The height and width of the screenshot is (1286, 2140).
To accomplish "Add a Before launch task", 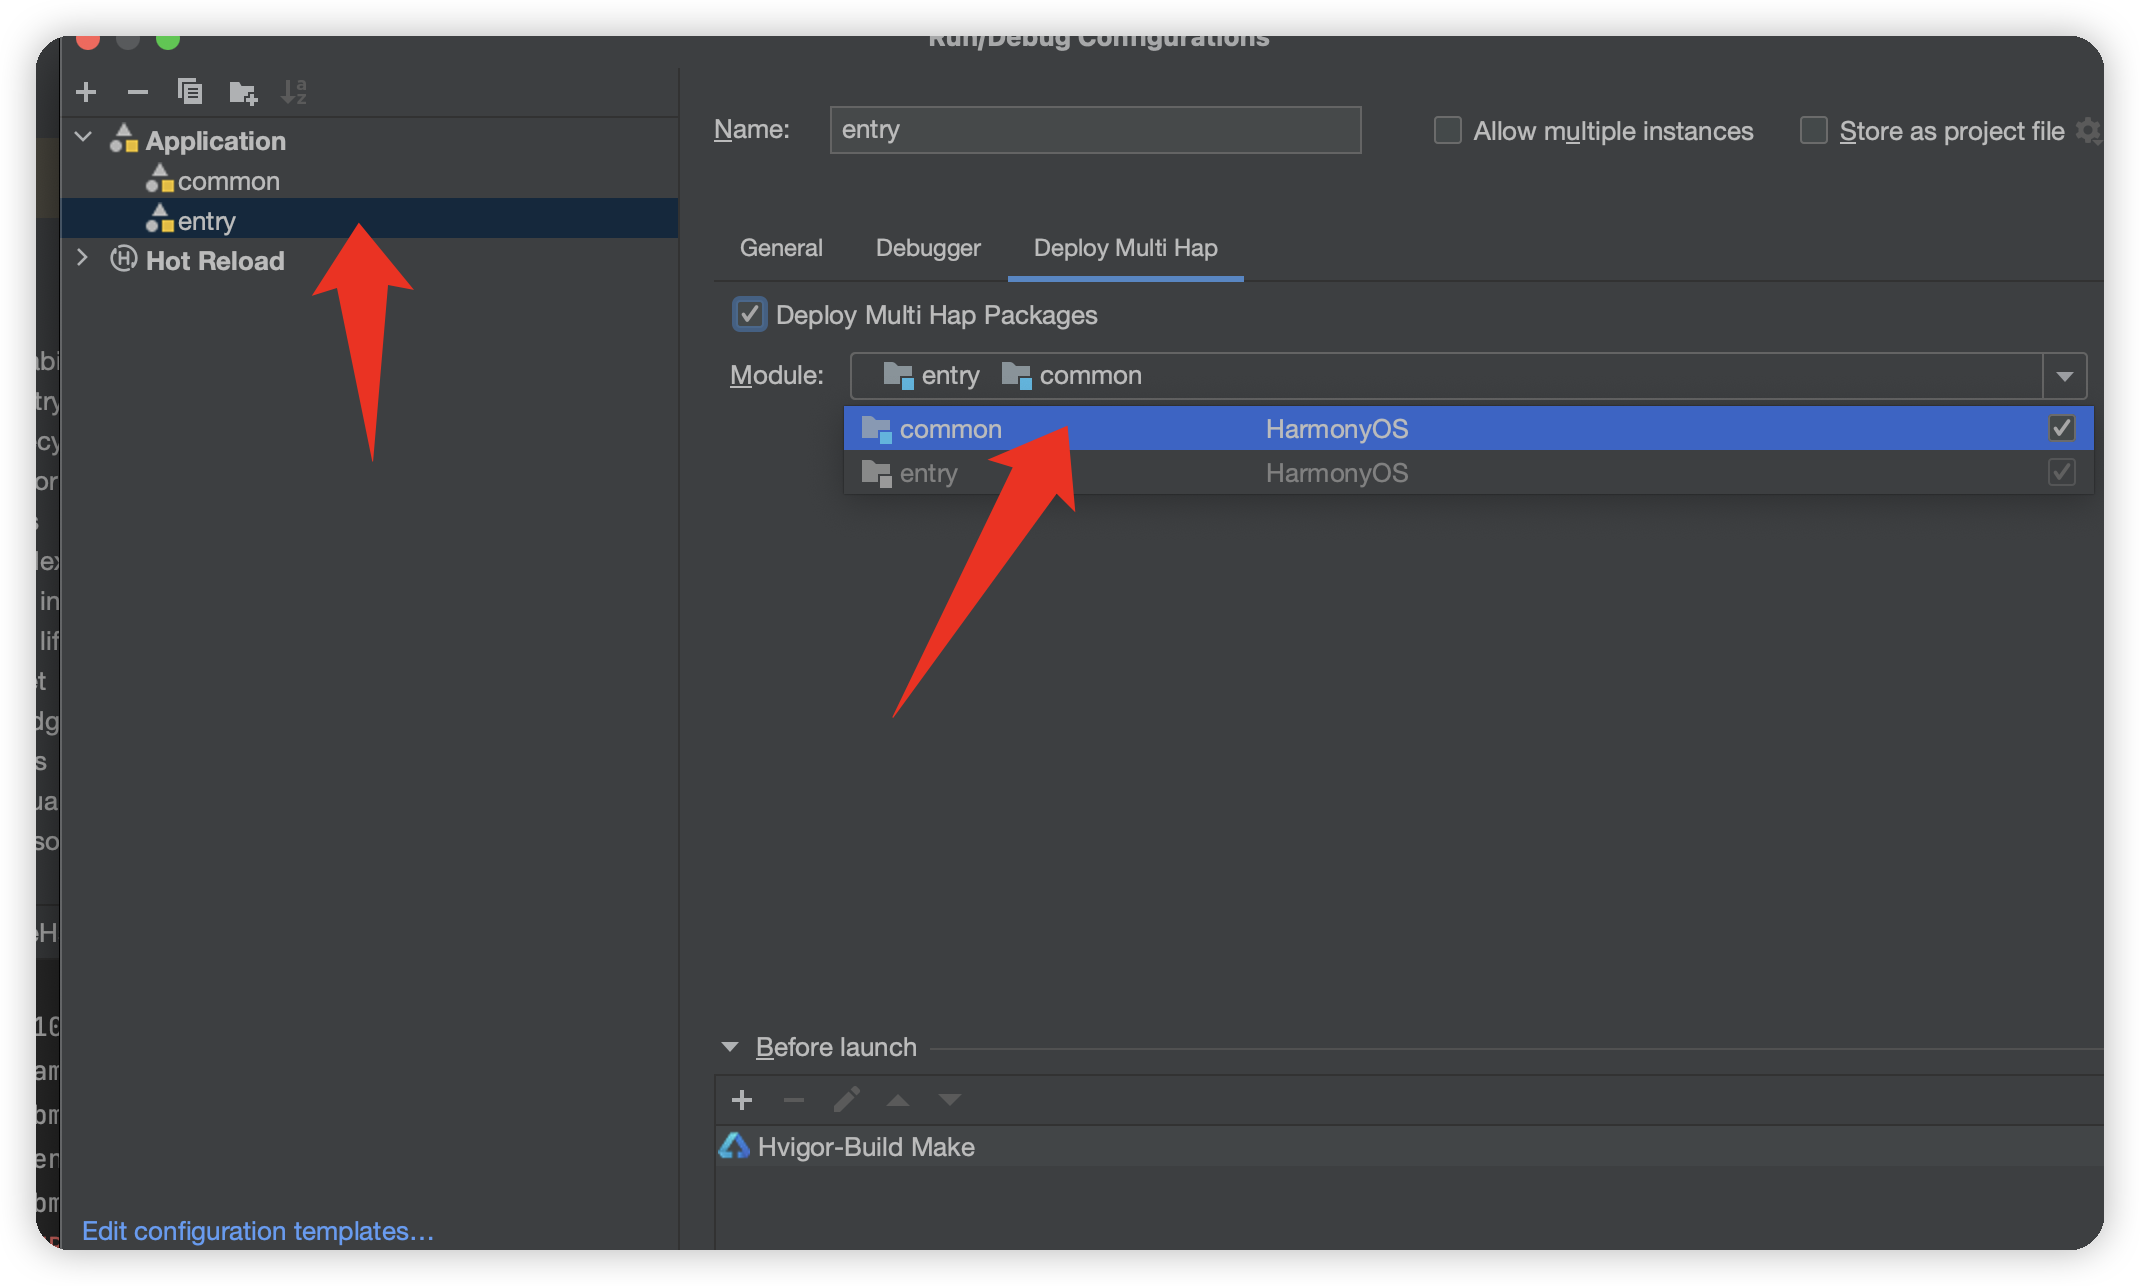I will [x=742, y=1100].
